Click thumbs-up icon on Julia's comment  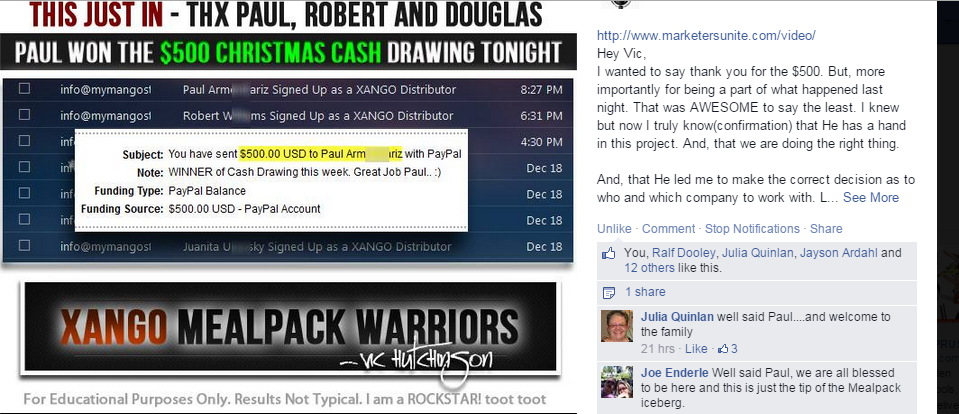pyautogui.click(x=723, y=349)
